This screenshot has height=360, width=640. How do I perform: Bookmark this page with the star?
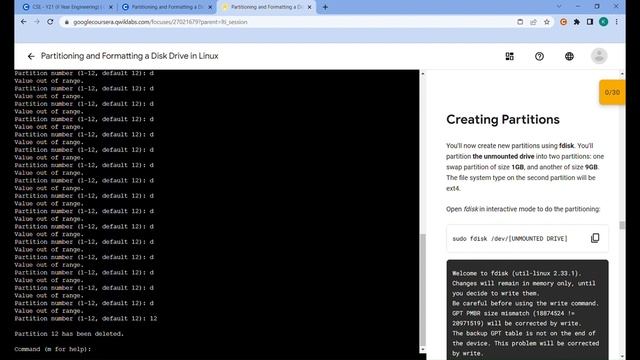coord(547,22)
